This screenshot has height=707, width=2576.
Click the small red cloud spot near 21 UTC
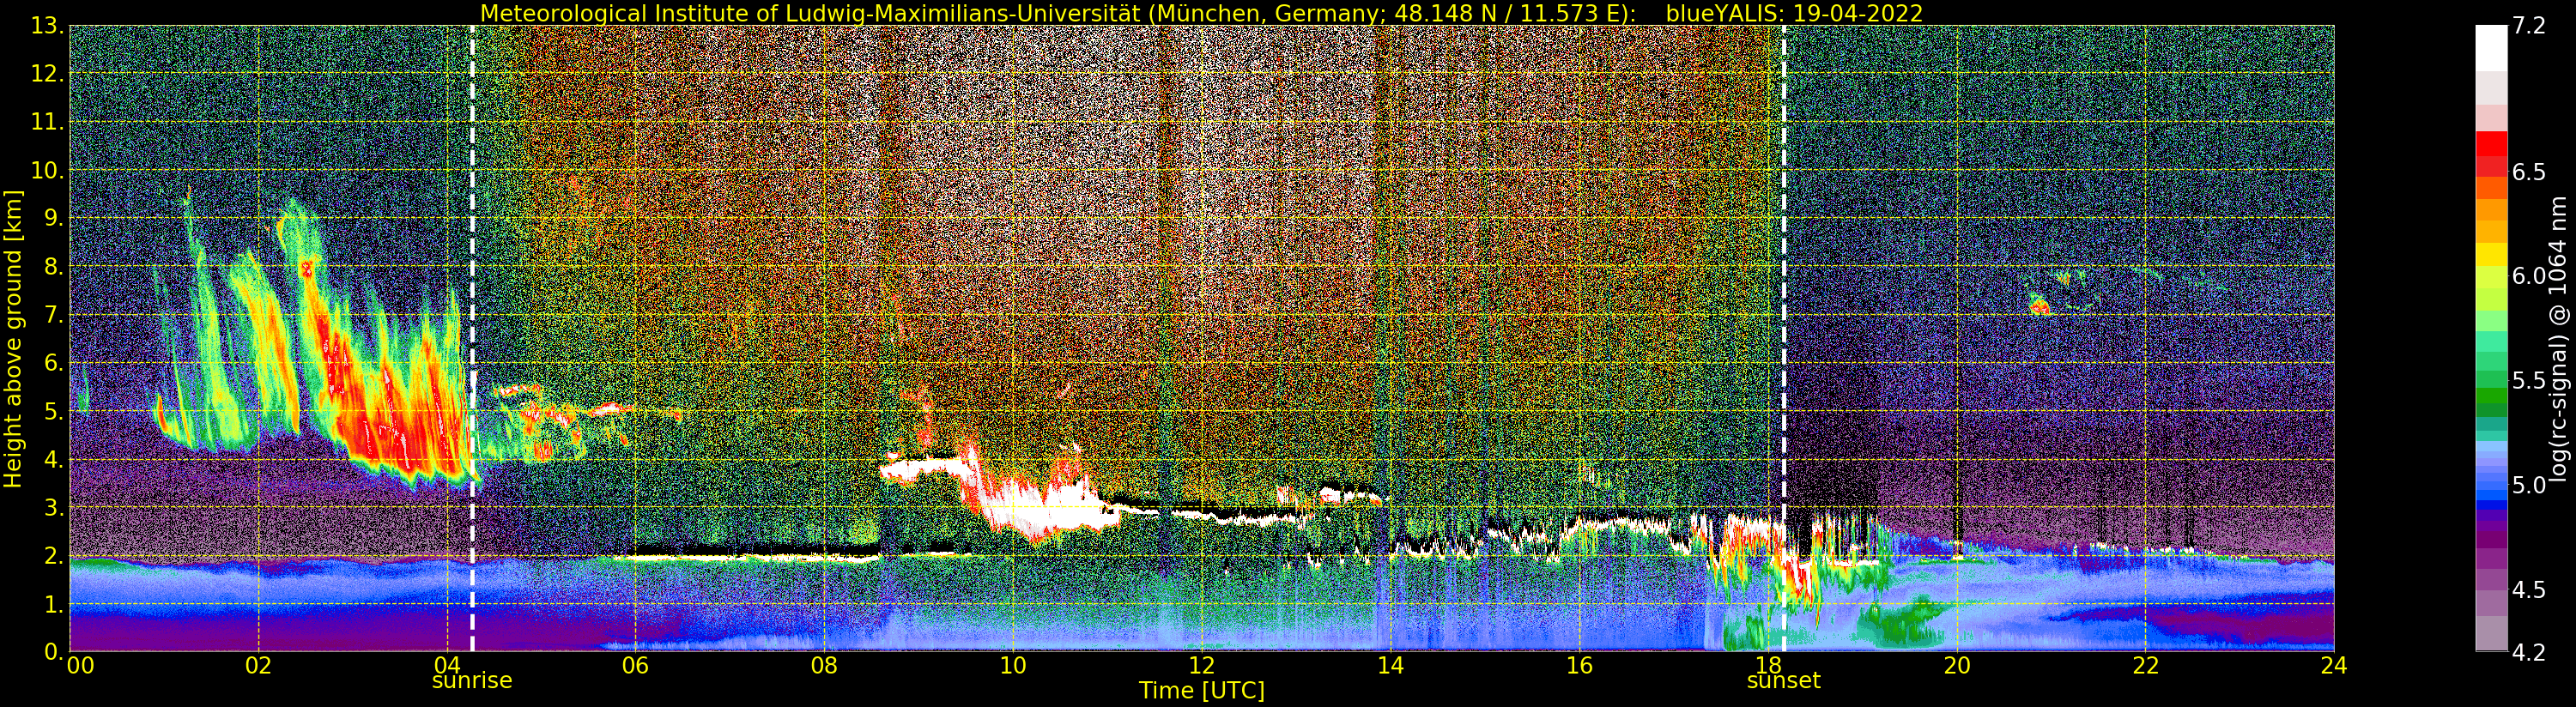tap(2040, 306)
